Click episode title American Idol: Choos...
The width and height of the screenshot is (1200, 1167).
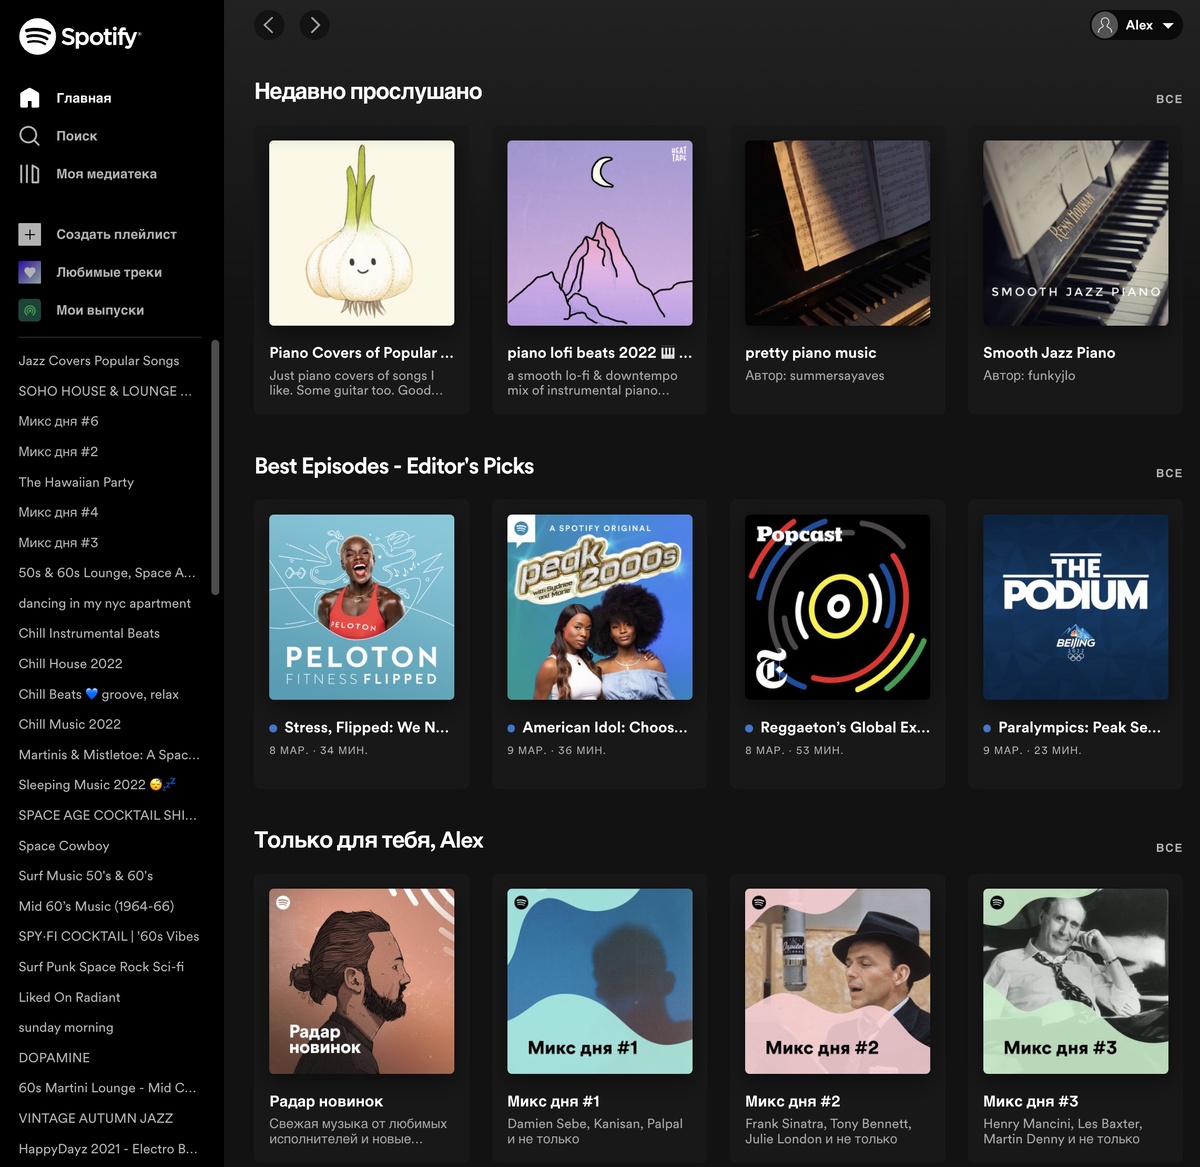coord(605,728)
